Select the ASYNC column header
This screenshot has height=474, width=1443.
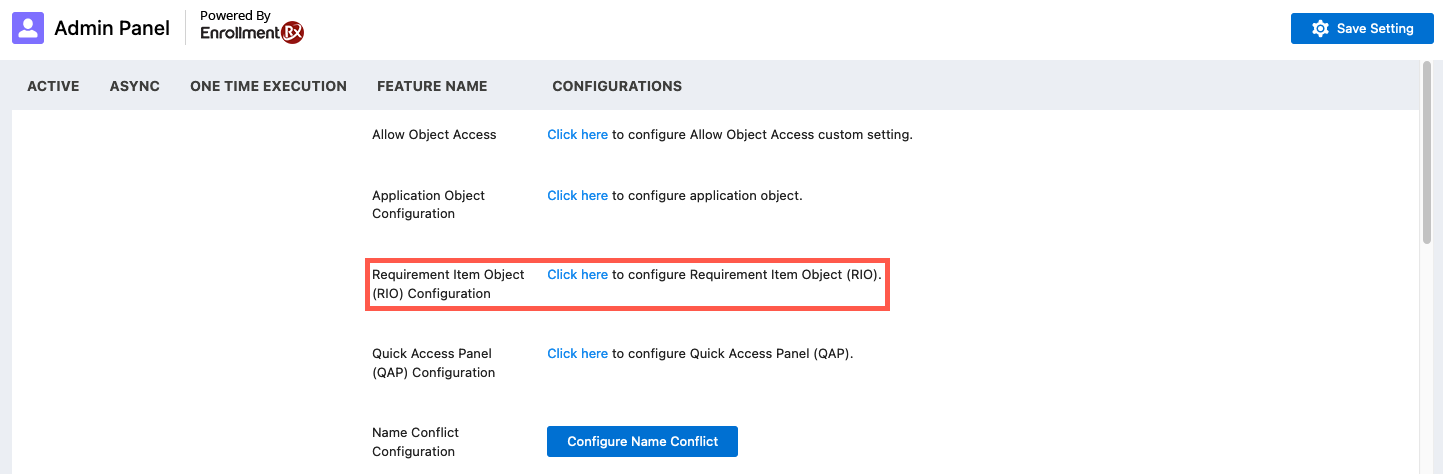135,86
